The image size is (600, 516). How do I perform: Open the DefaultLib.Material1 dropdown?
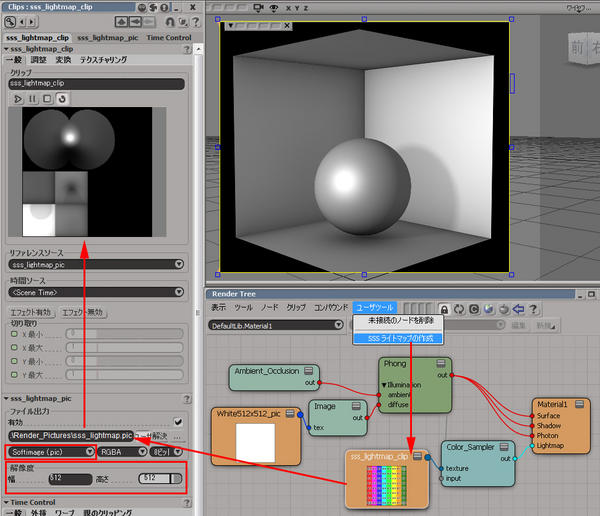277,325
